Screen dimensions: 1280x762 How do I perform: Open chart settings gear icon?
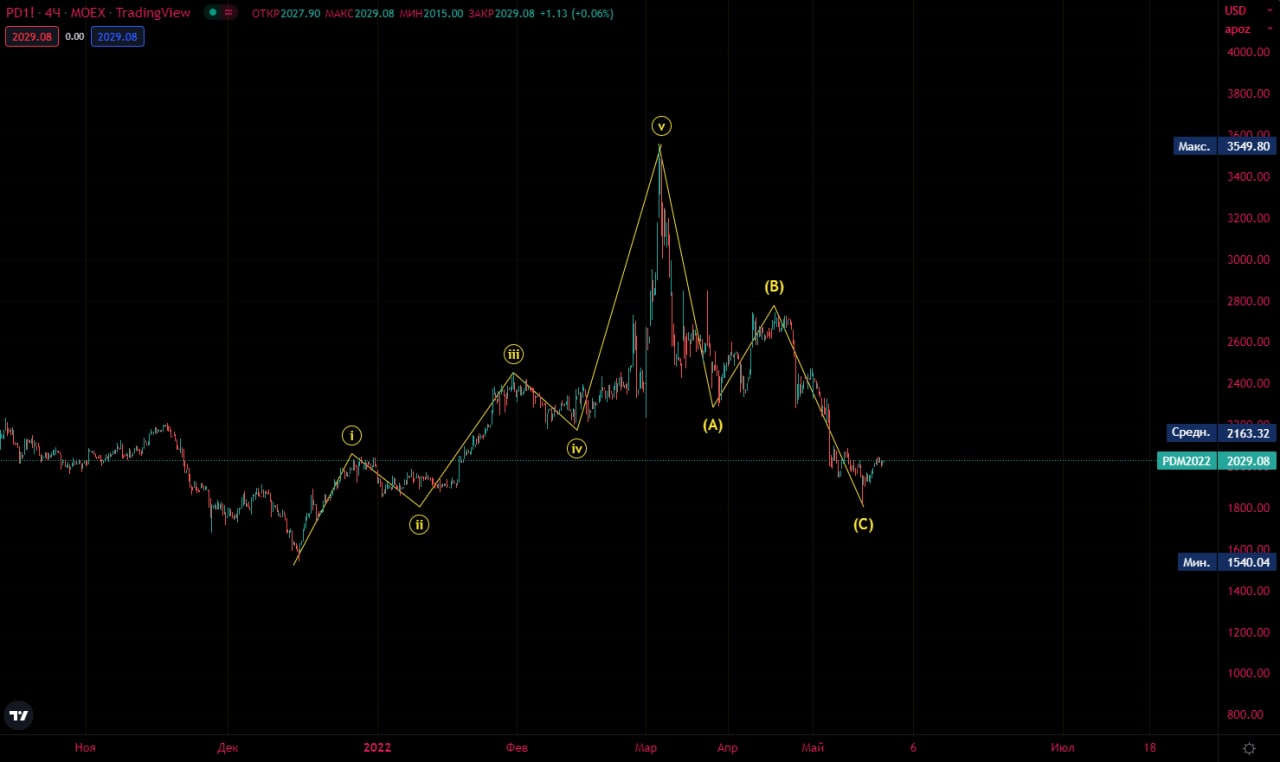click(x=1249, y=748)
